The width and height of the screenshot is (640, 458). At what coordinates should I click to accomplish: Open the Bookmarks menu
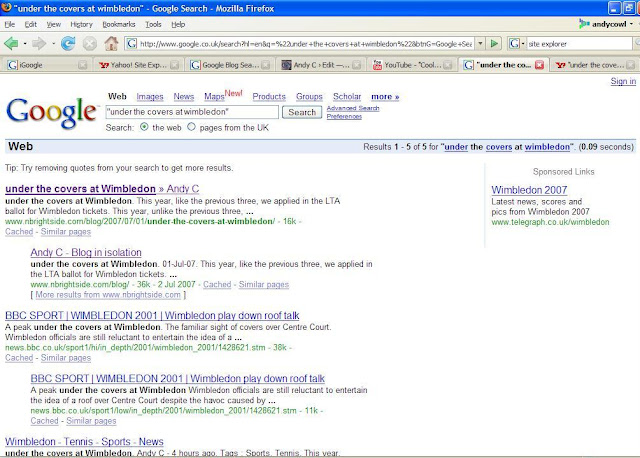[119, 24]
